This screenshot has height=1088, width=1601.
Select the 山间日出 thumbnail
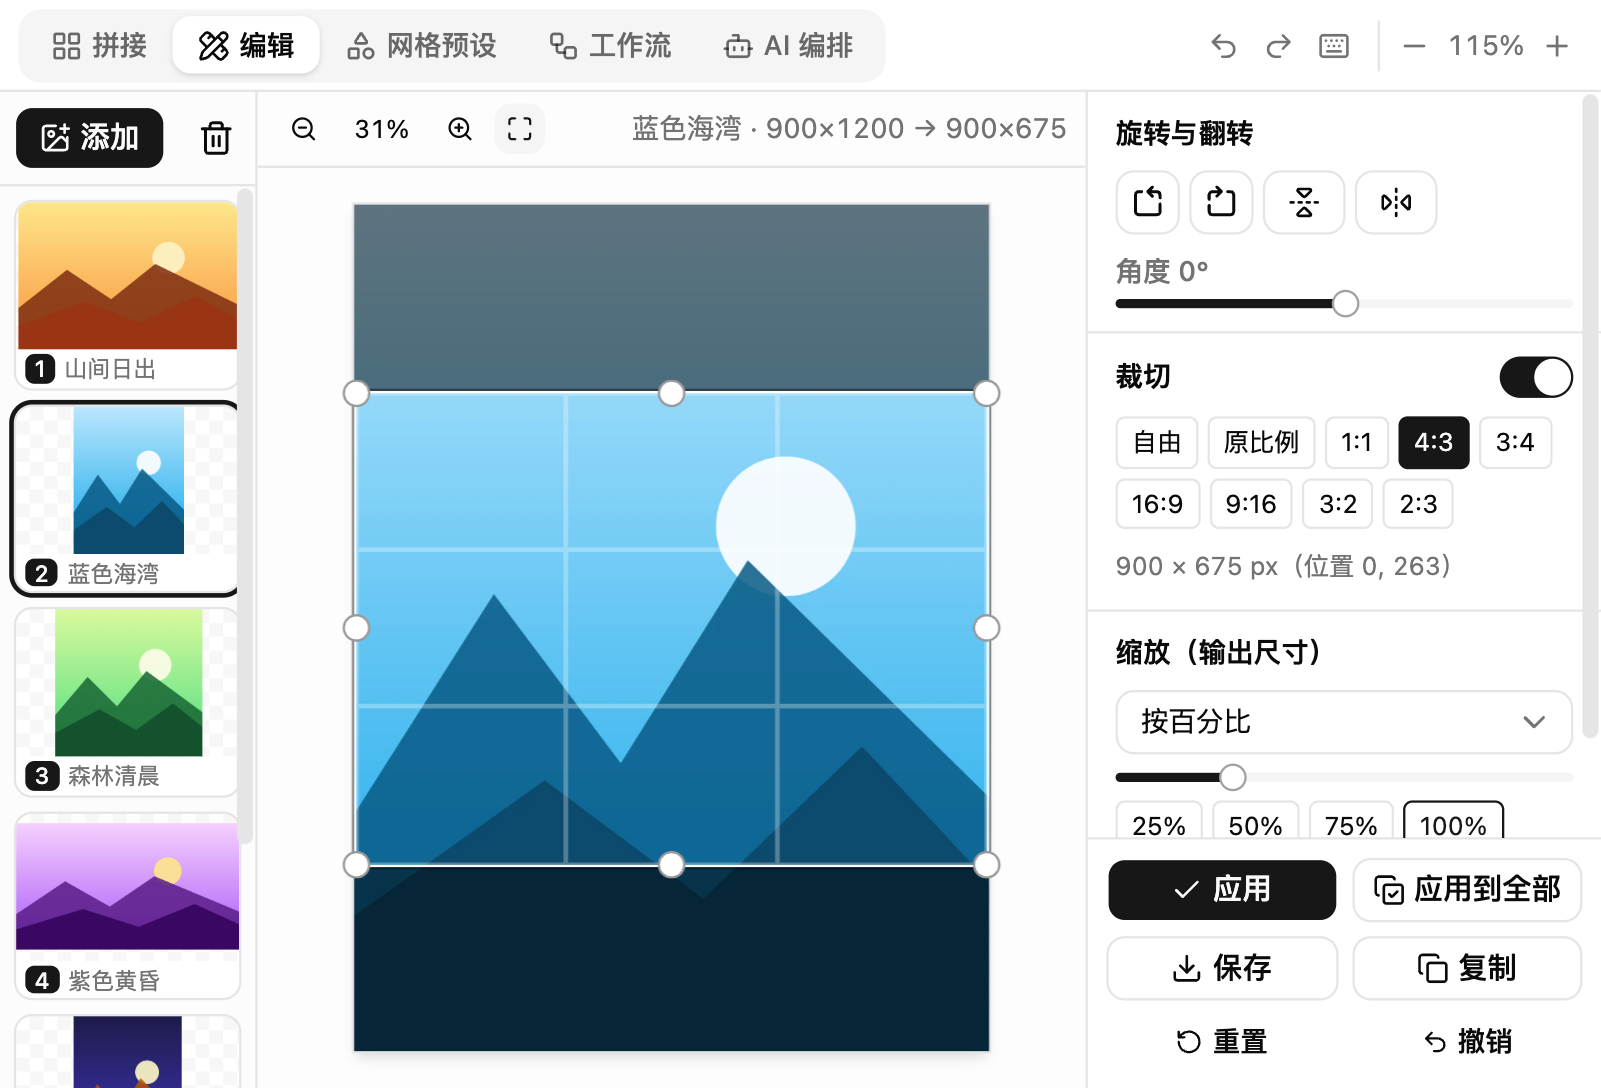coord(127,294)
